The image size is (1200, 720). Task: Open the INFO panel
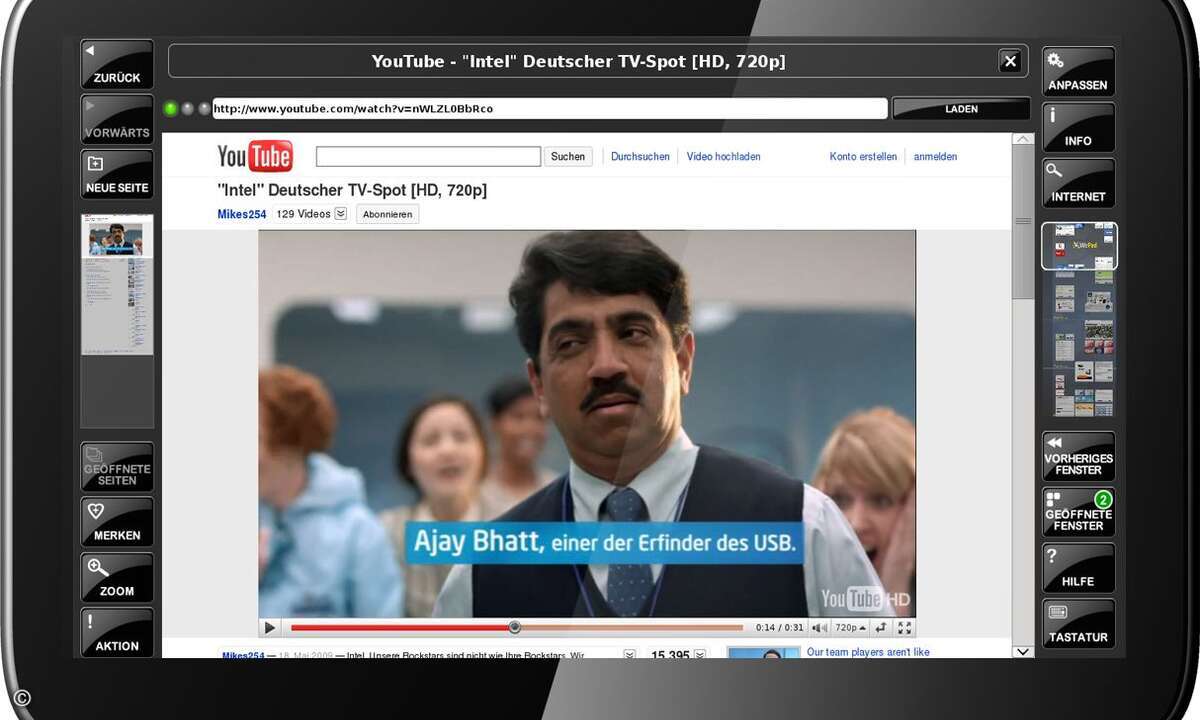(x=1078, y=128)
